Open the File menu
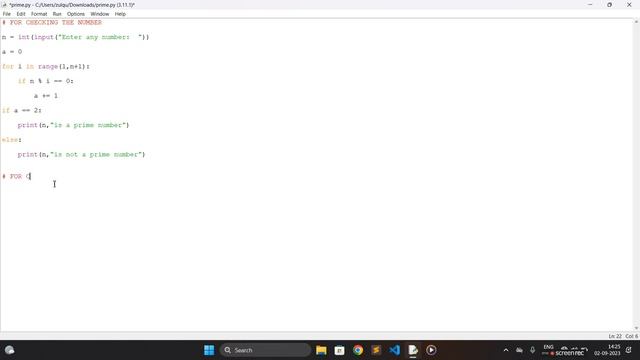Image resolution: width=640 pixels, height=360 pixels. tap(7, 14)
